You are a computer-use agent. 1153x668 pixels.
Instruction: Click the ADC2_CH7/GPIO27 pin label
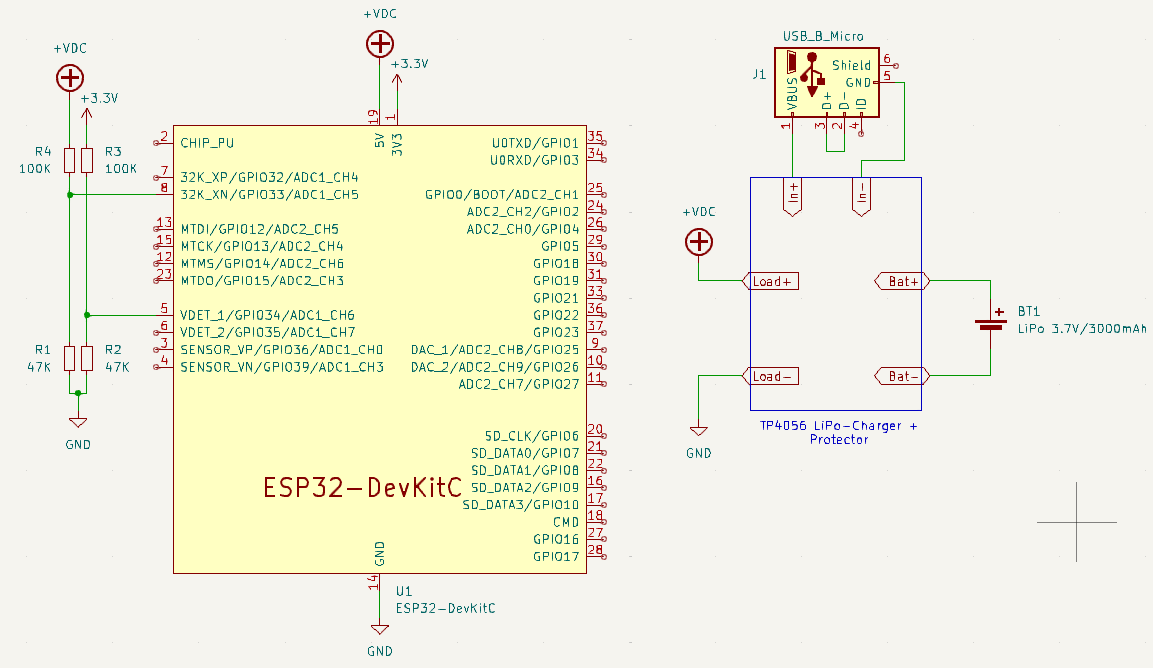coord(518,384)
